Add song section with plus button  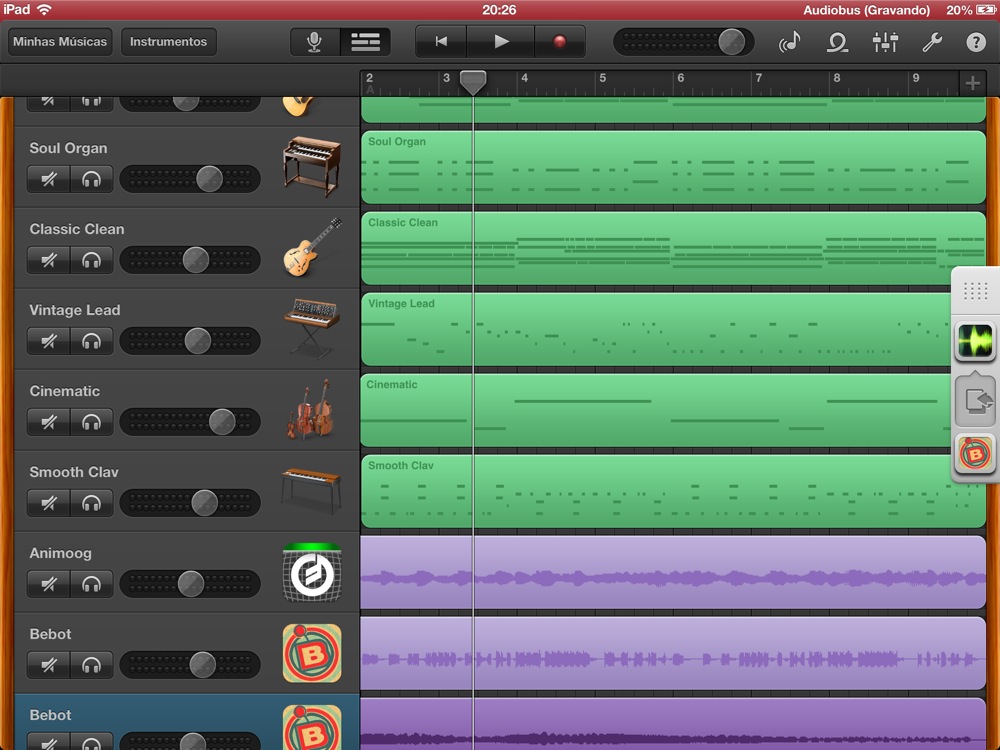coord(973,83)
